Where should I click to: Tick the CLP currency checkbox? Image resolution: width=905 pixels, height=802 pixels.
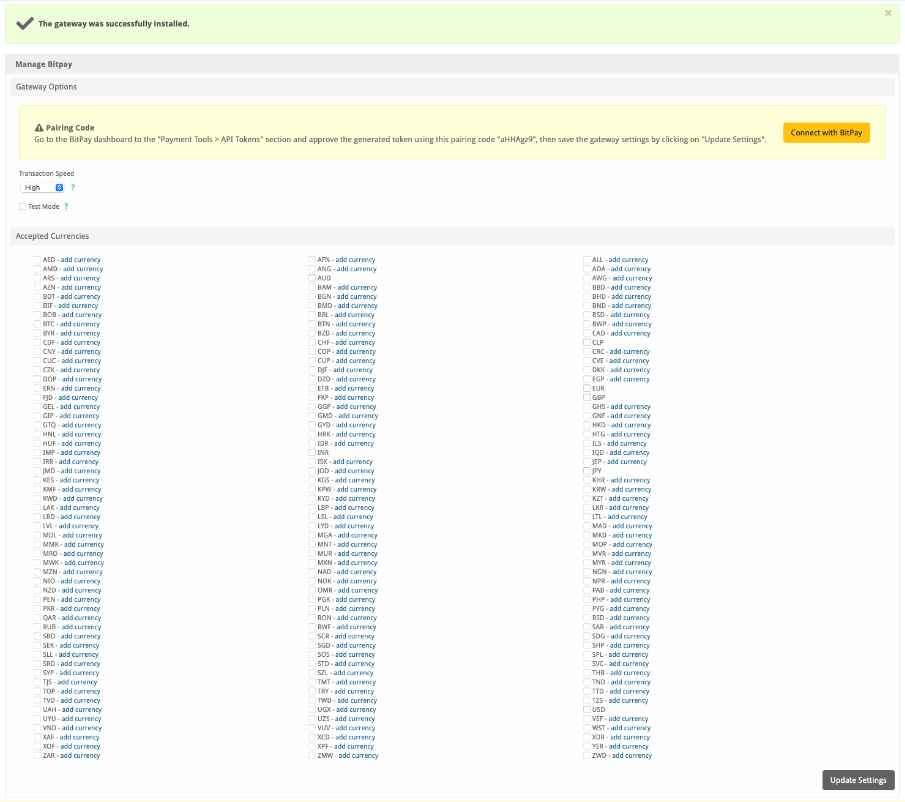pyautogui.click(x=587, y=342)
